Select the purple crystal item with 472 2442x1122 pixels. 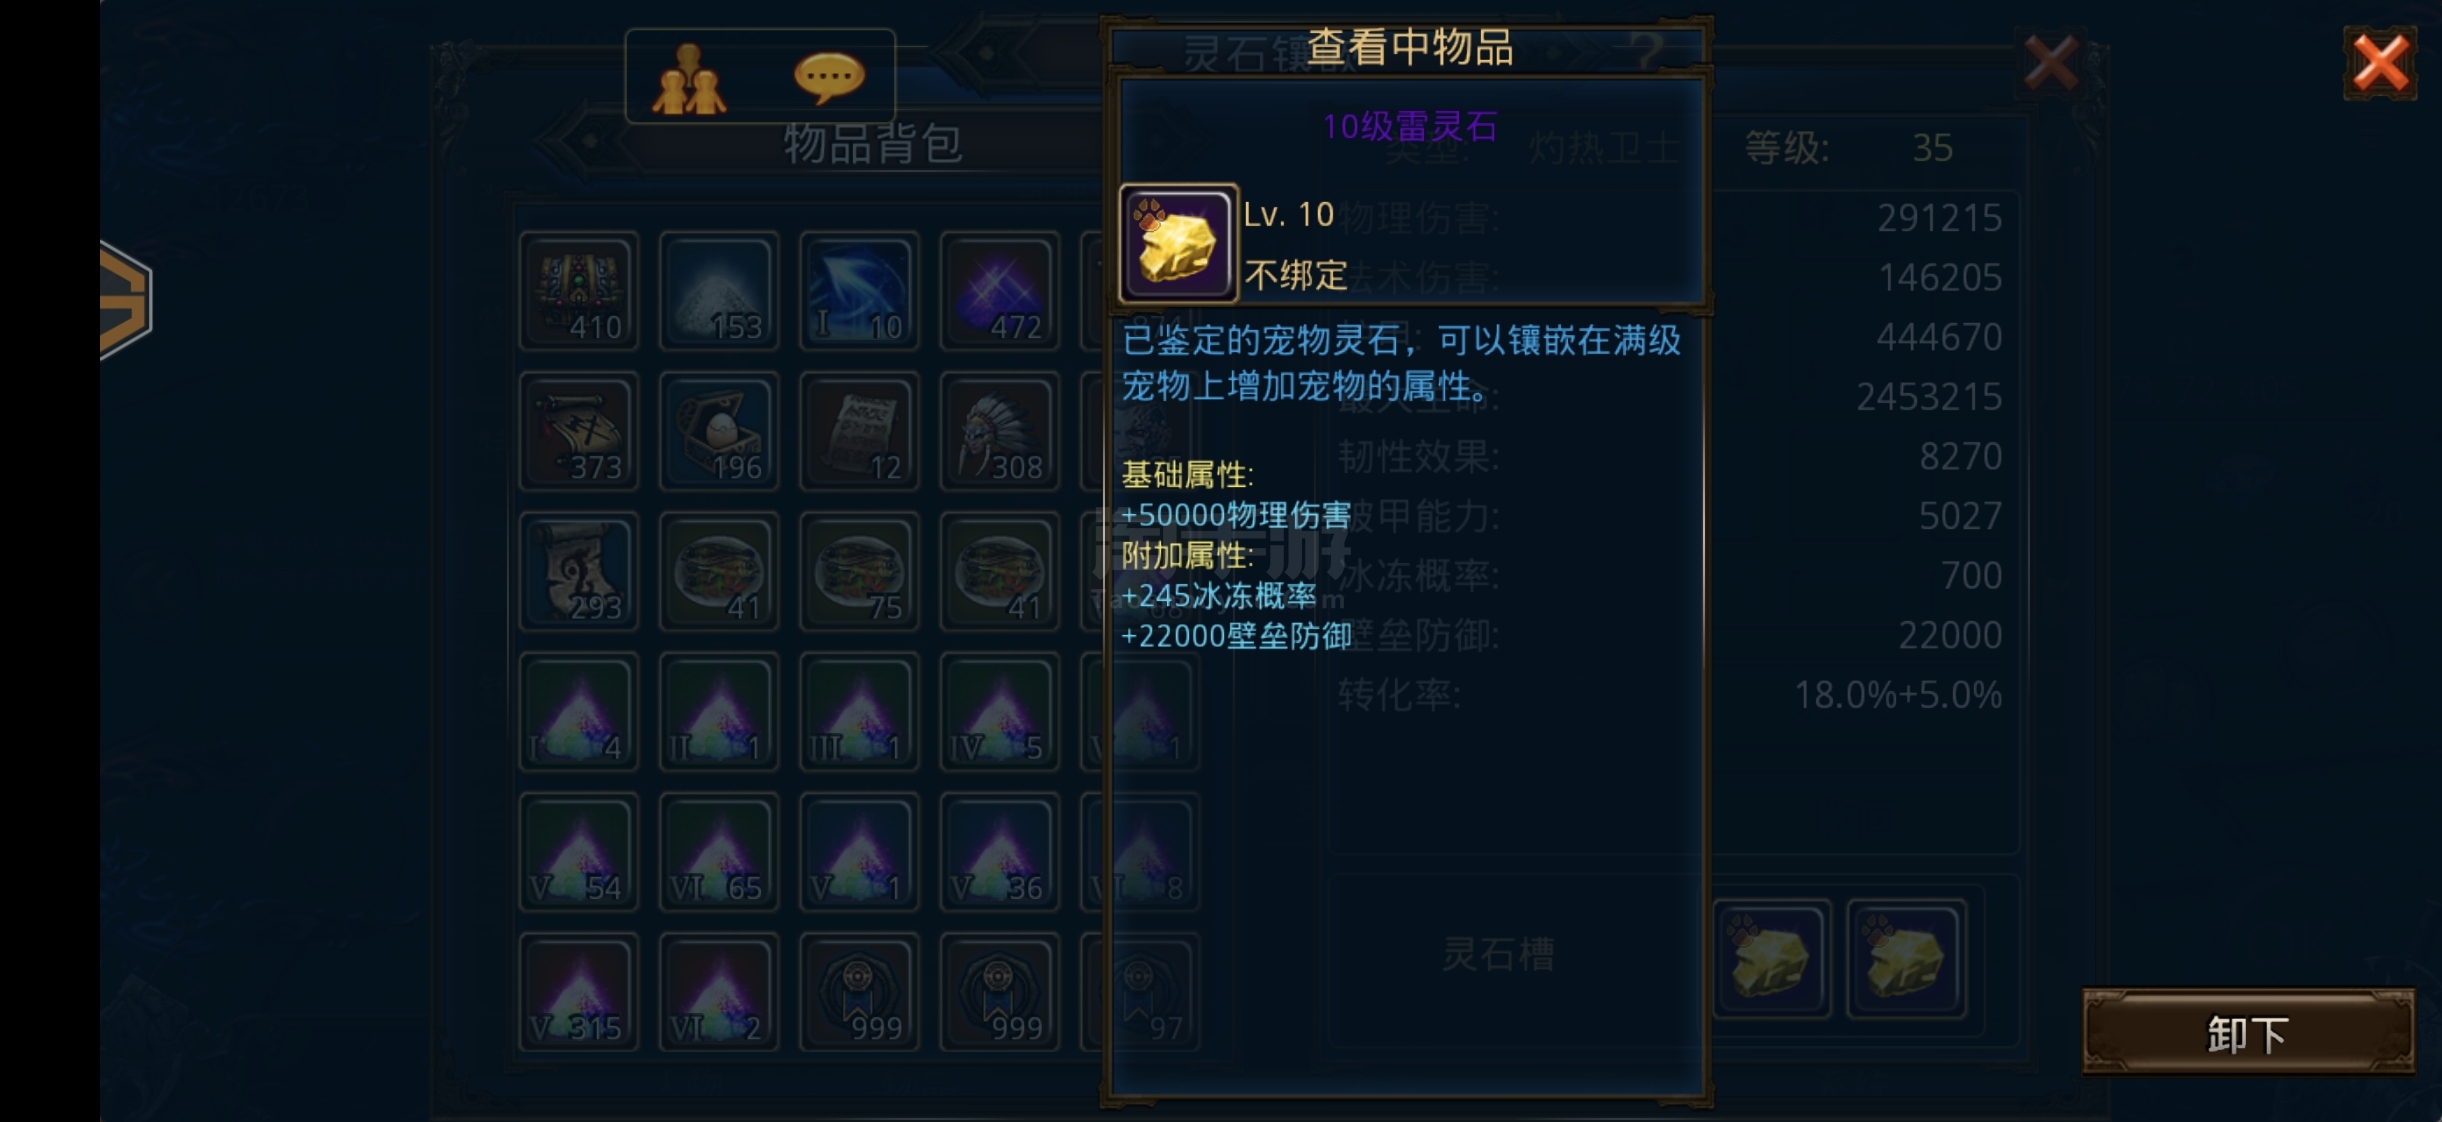point(999,291)
